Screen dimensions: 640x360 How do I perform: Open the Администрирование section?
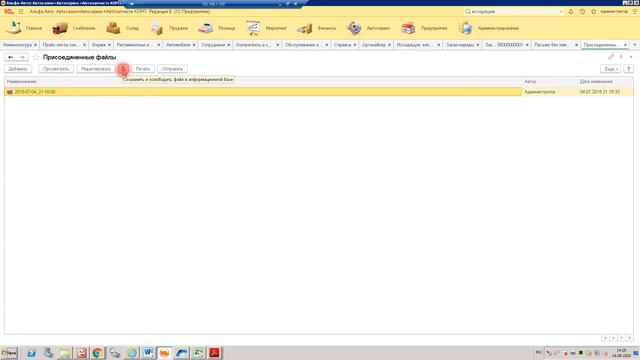coord(489,28)
